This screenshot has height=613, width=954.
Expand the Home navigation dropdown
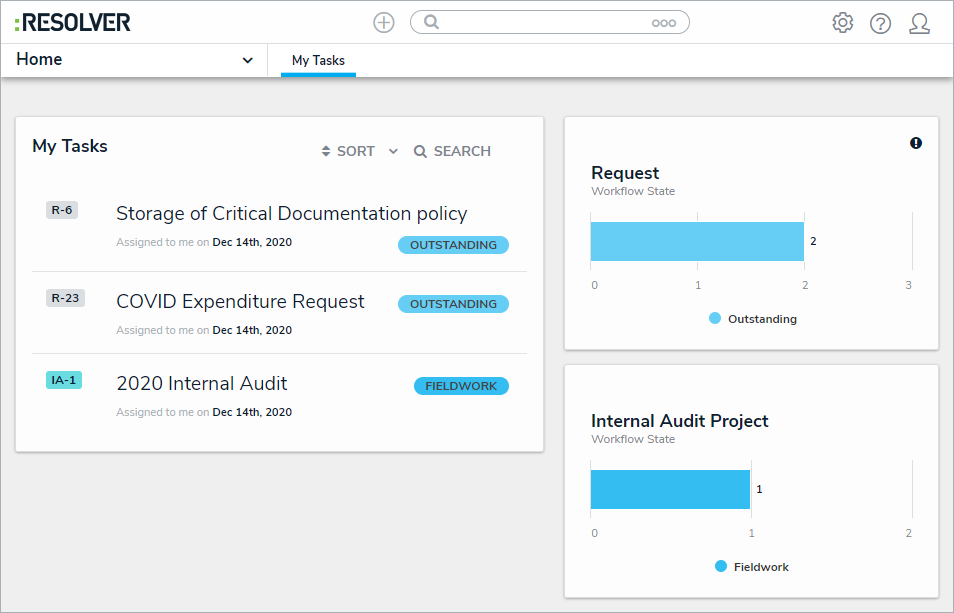247,60
